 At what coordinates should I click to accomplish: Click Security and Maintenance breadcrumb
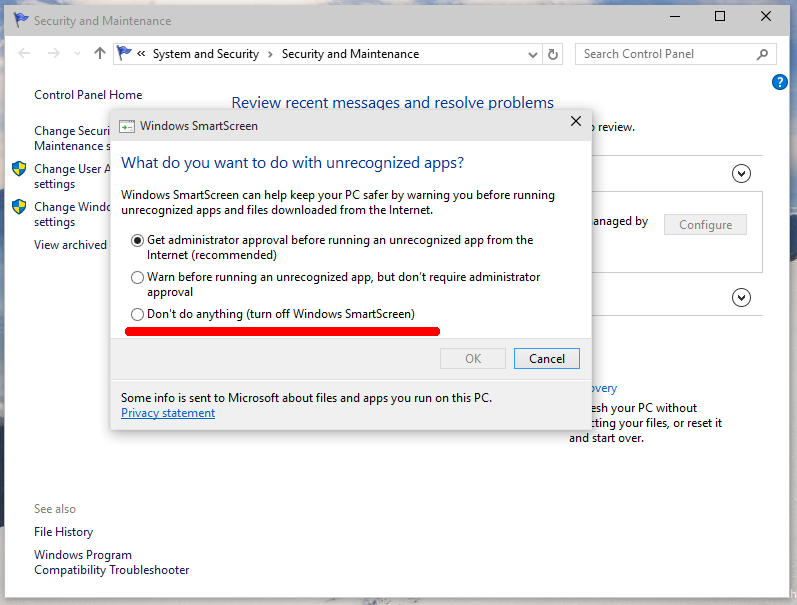[350, 54]
